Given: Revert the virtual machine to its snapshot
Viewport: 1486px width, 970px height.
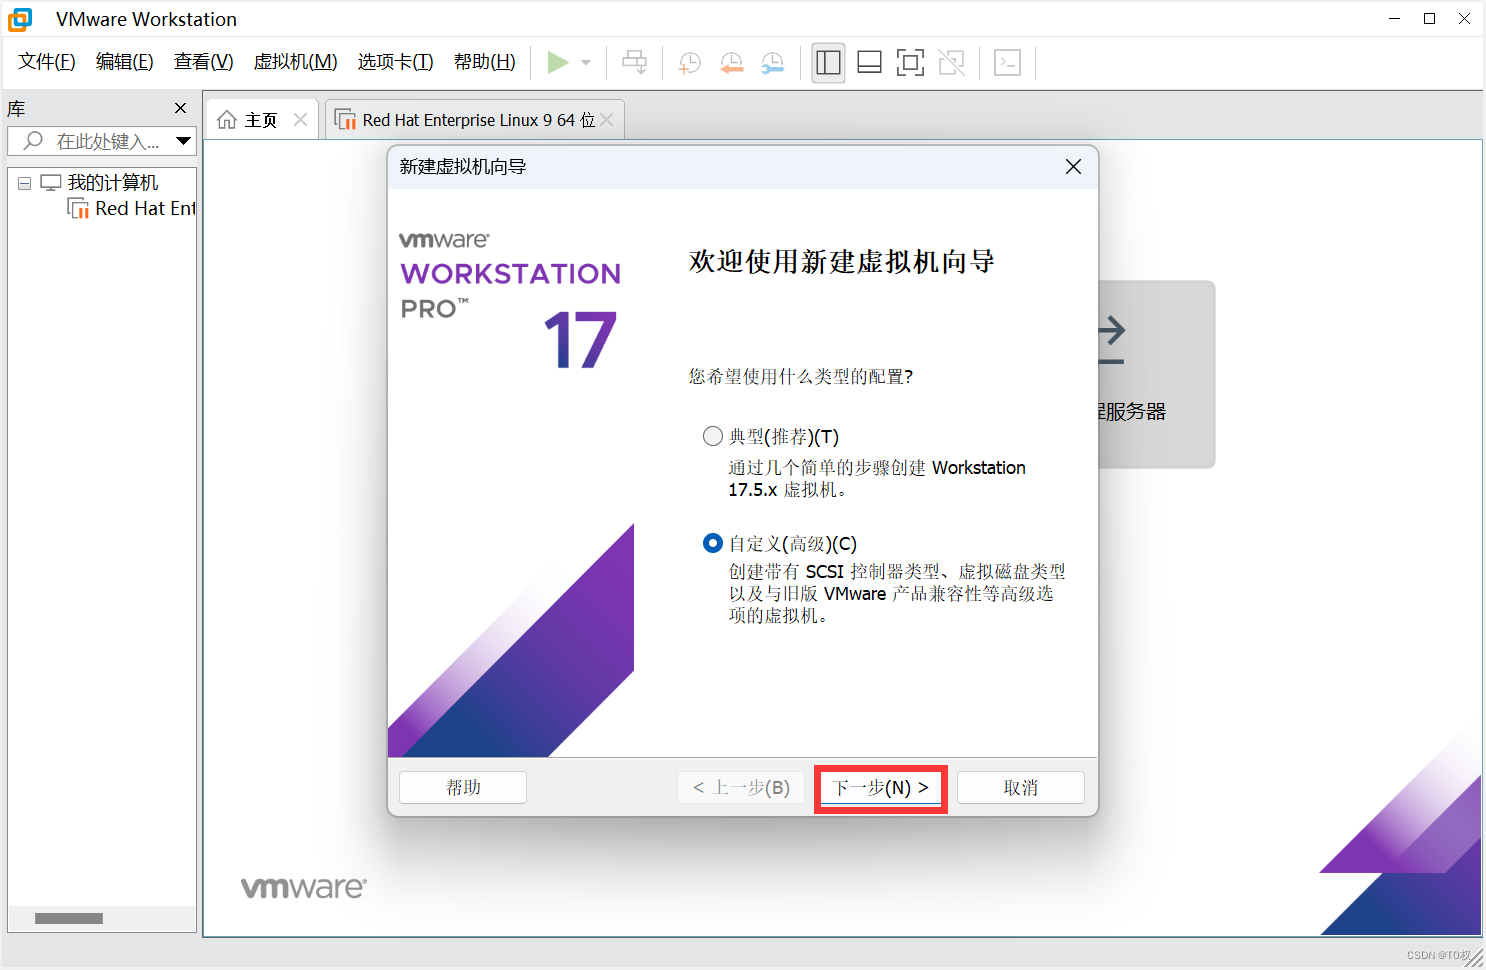Looking at the screenshot, I should (731, 62).
